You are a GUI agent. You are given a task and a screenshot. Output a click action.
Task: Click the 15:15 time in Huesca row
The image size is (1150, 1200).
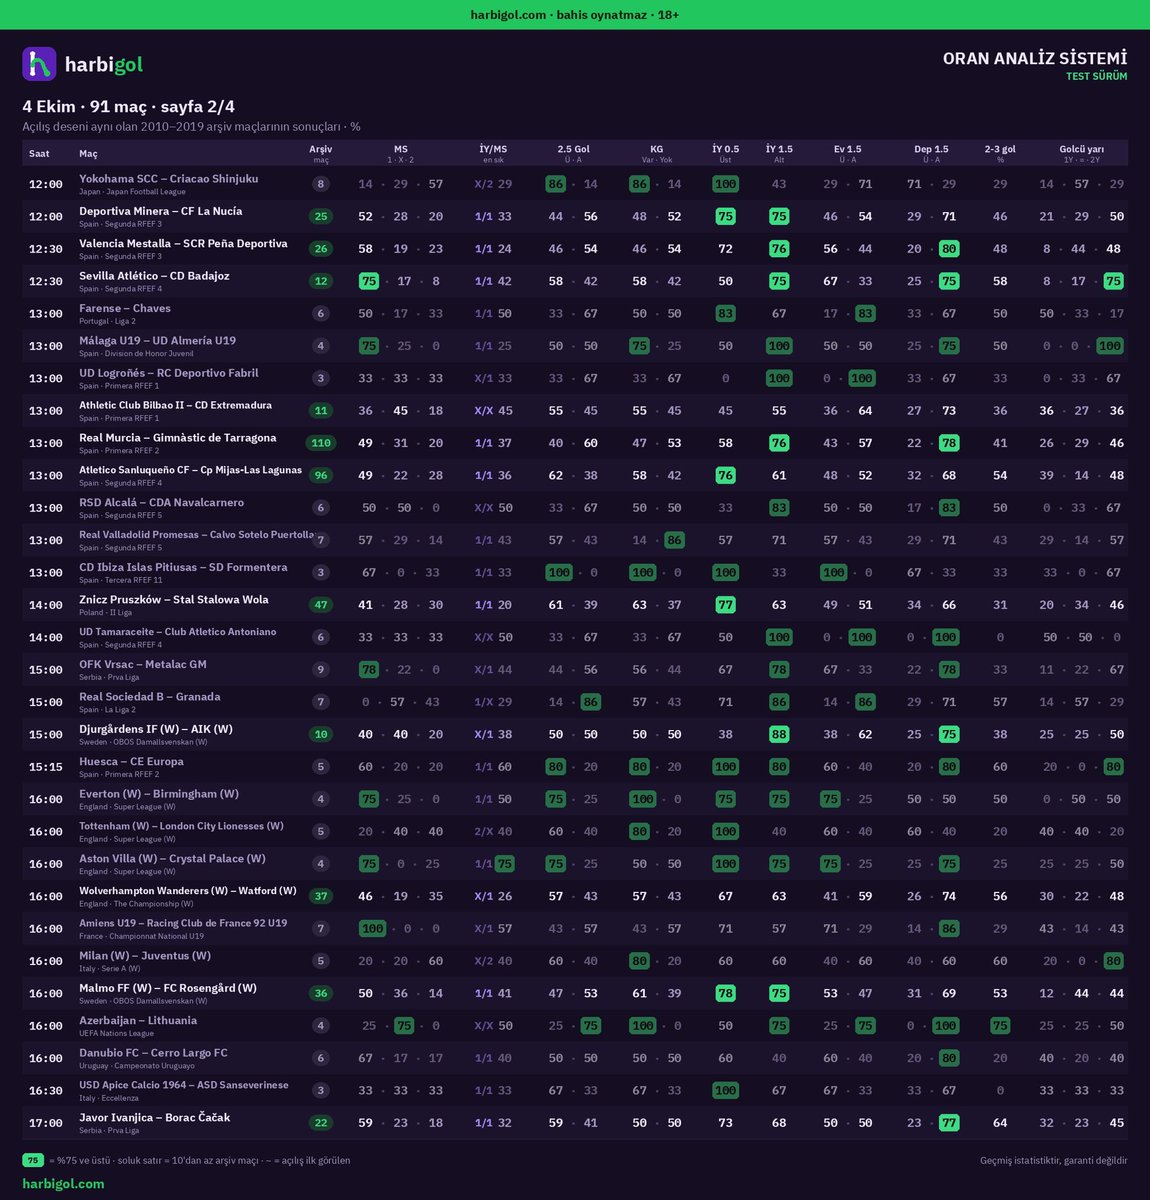(46, 767)
